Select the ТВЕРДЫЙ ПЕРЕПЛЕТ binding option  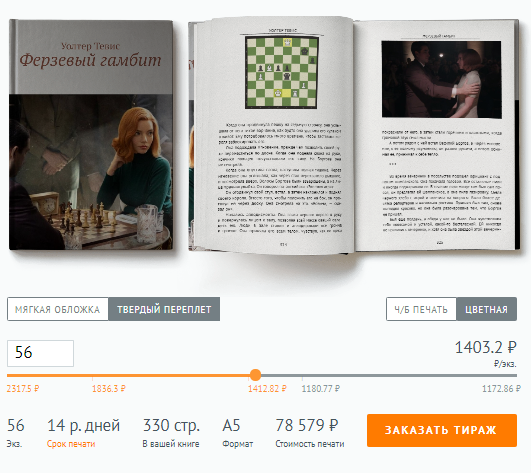(x=164, y=309)
